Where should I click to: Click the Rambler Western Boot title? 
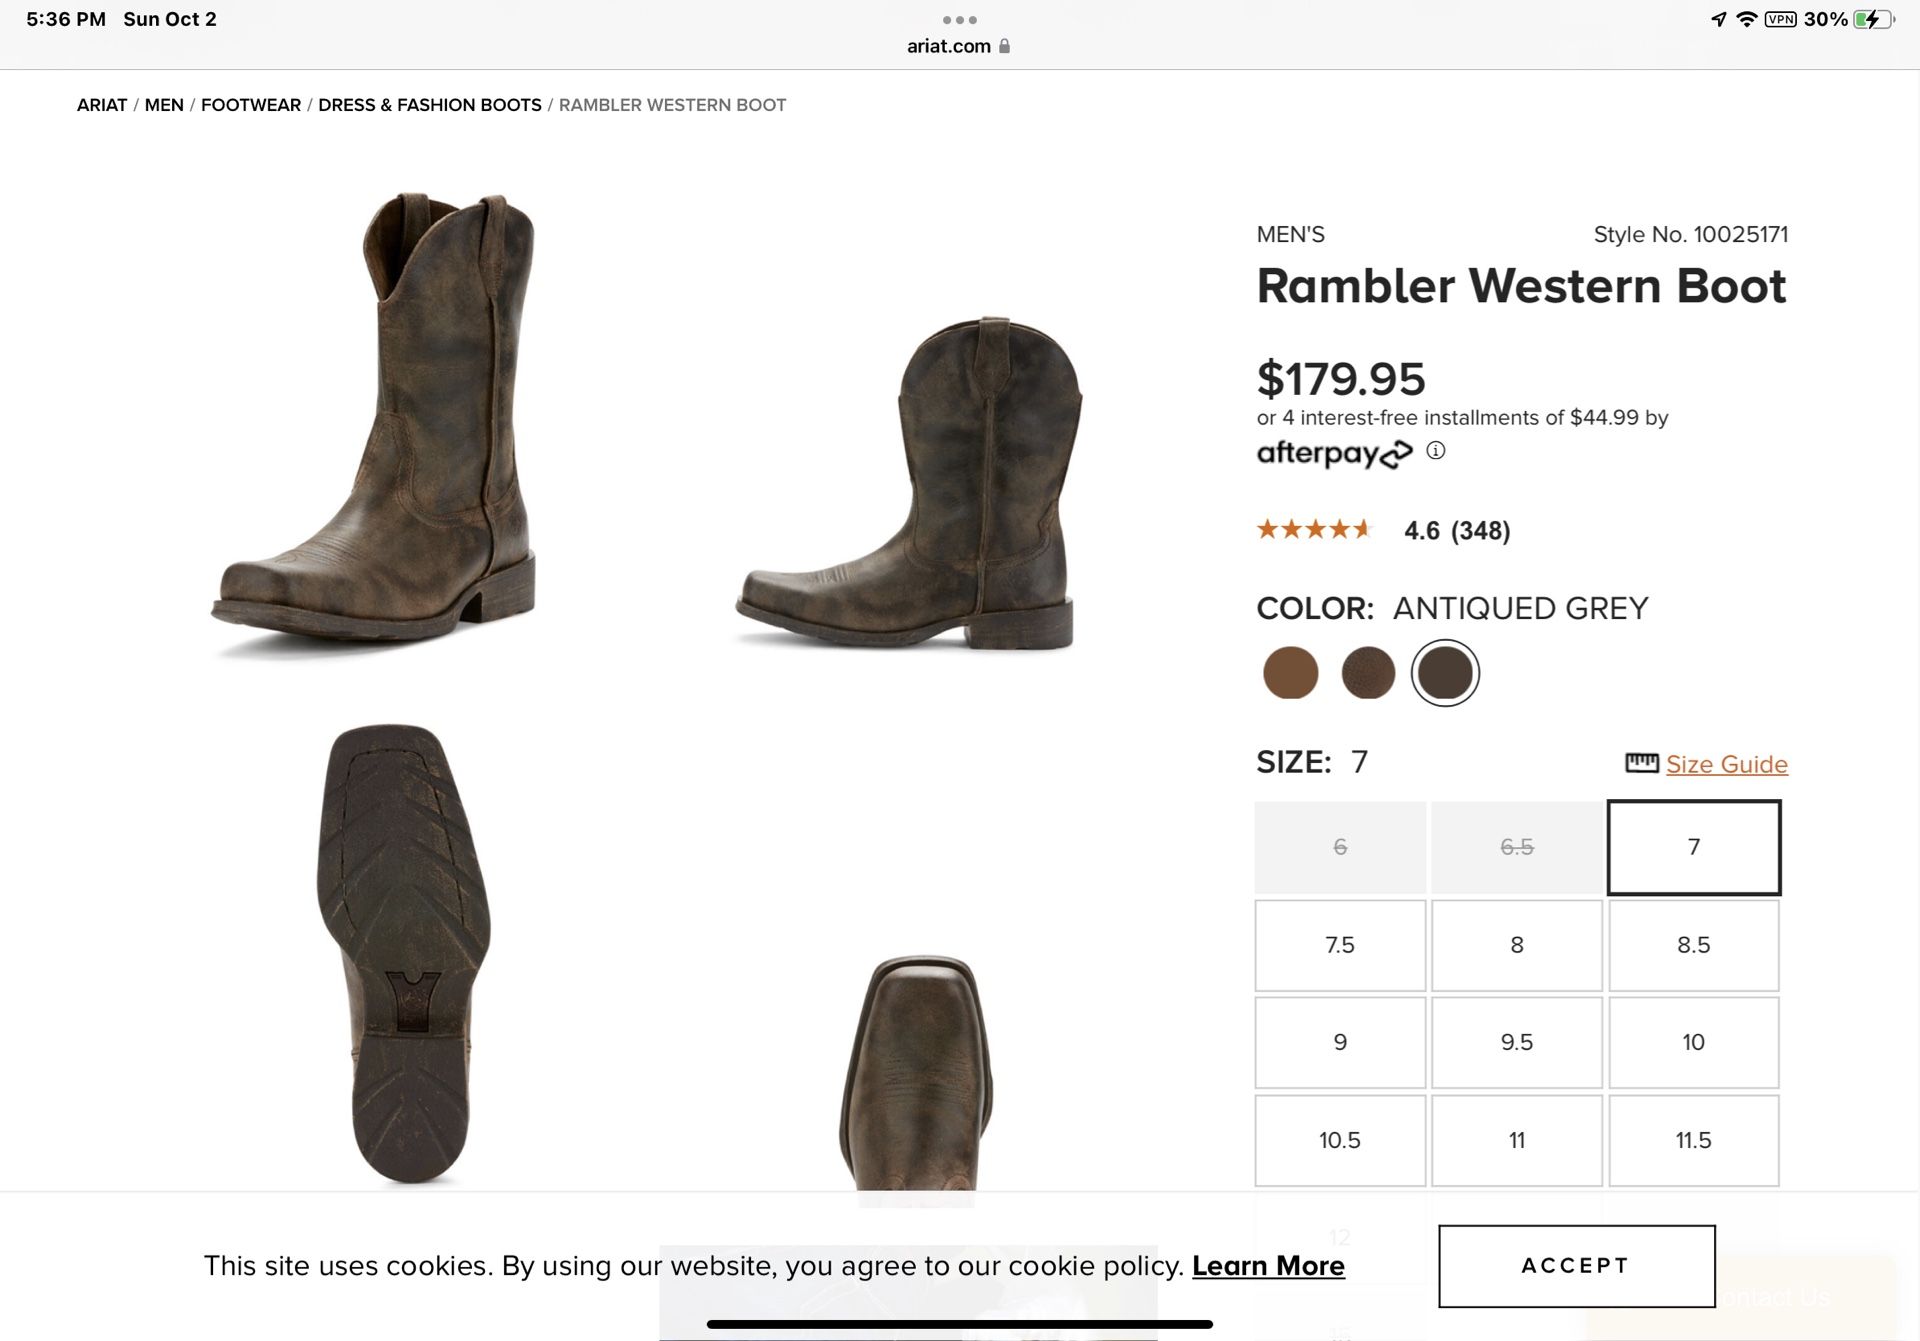(x=1521, y=286)
